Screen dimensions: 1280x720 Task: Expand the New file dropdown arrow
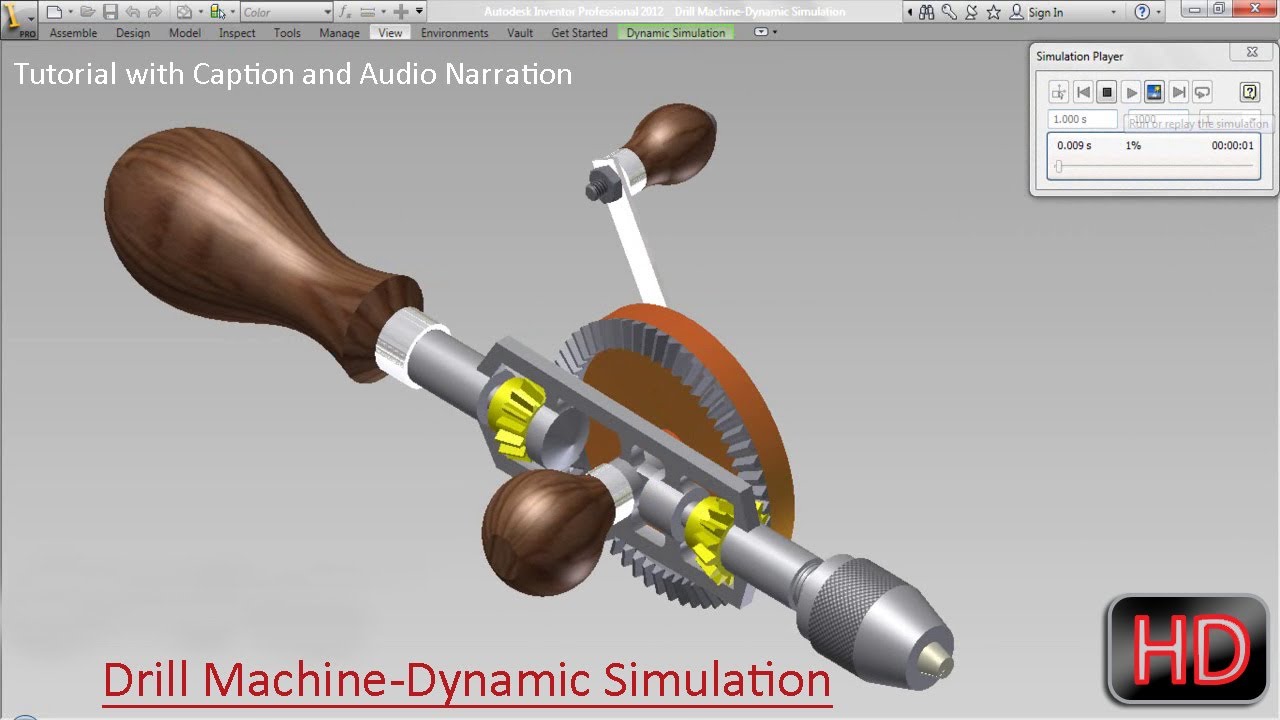coord(70,12)
